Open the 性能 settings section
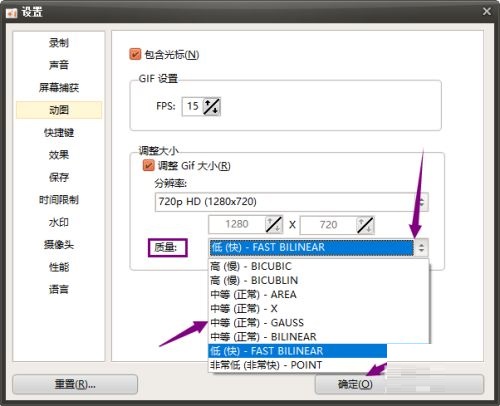500x406 pixels. (x=59, y=267)
